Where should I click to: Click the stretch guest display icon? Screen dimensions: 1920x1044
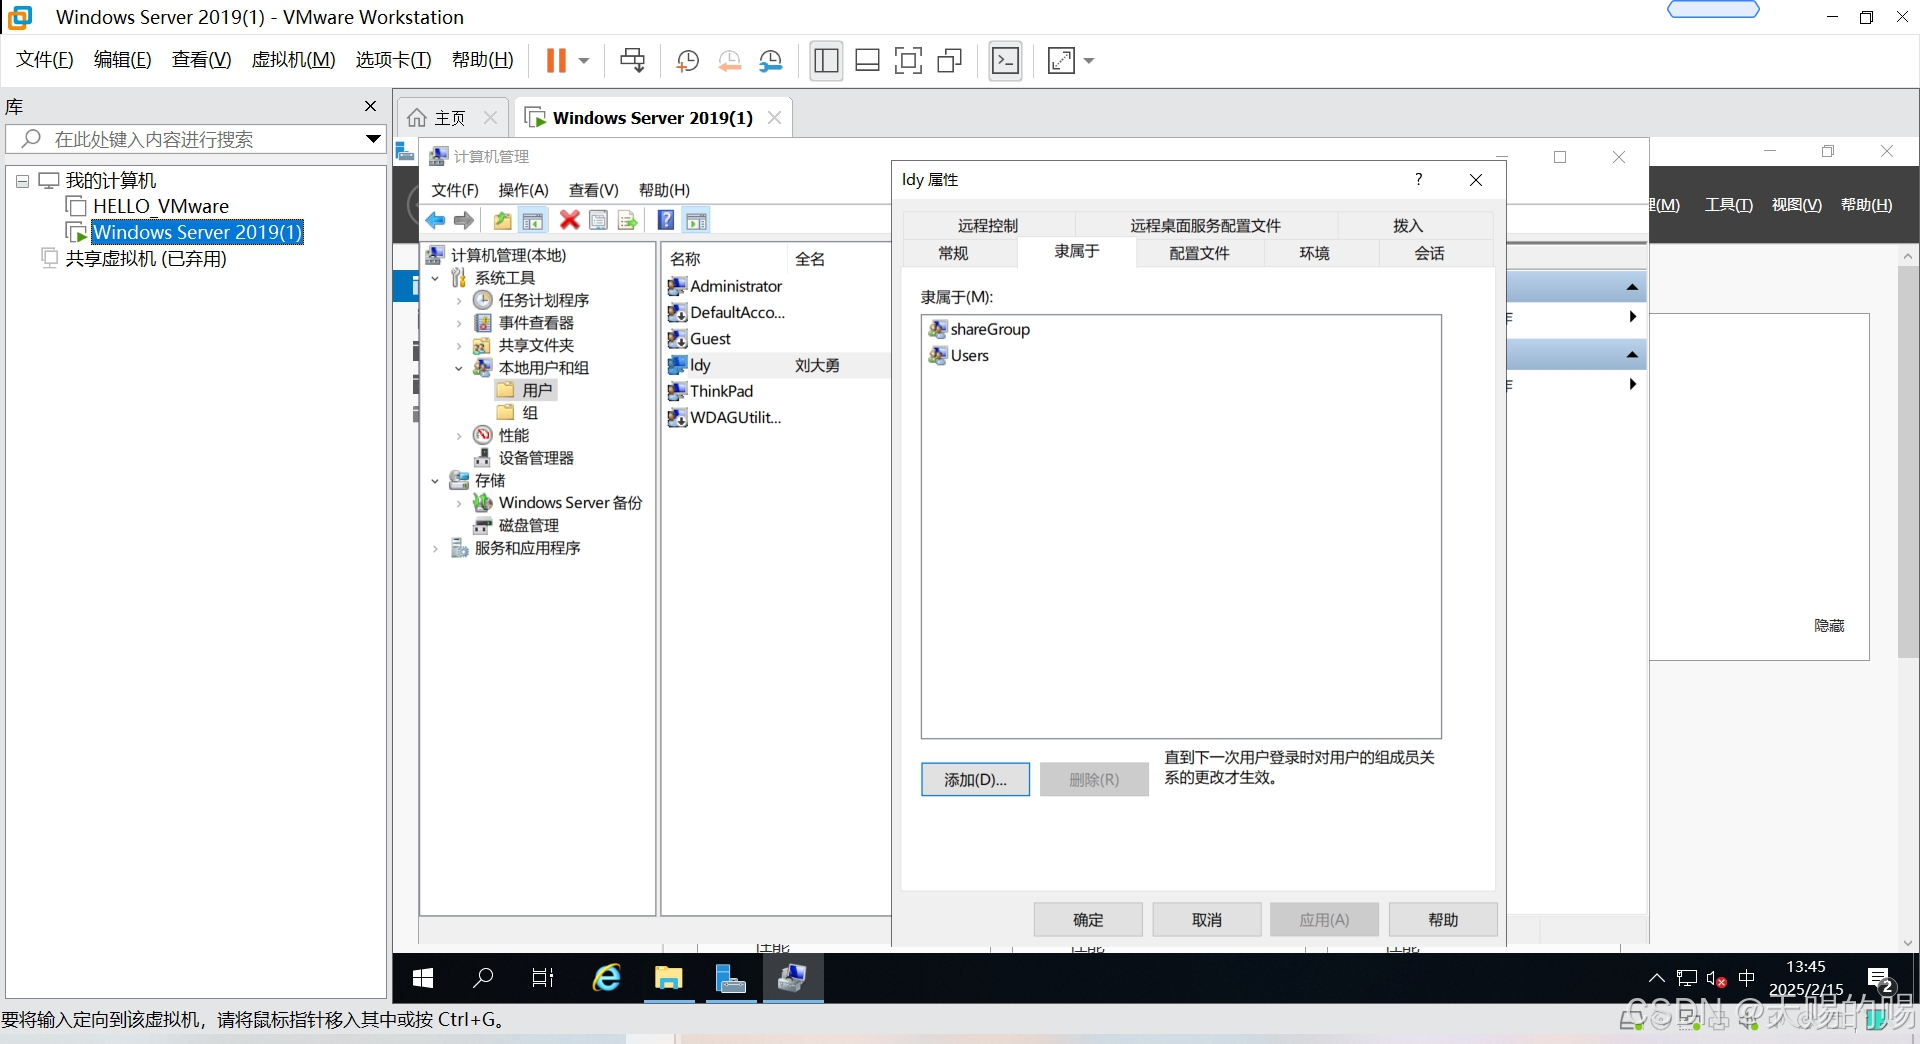coord(1061,61)
